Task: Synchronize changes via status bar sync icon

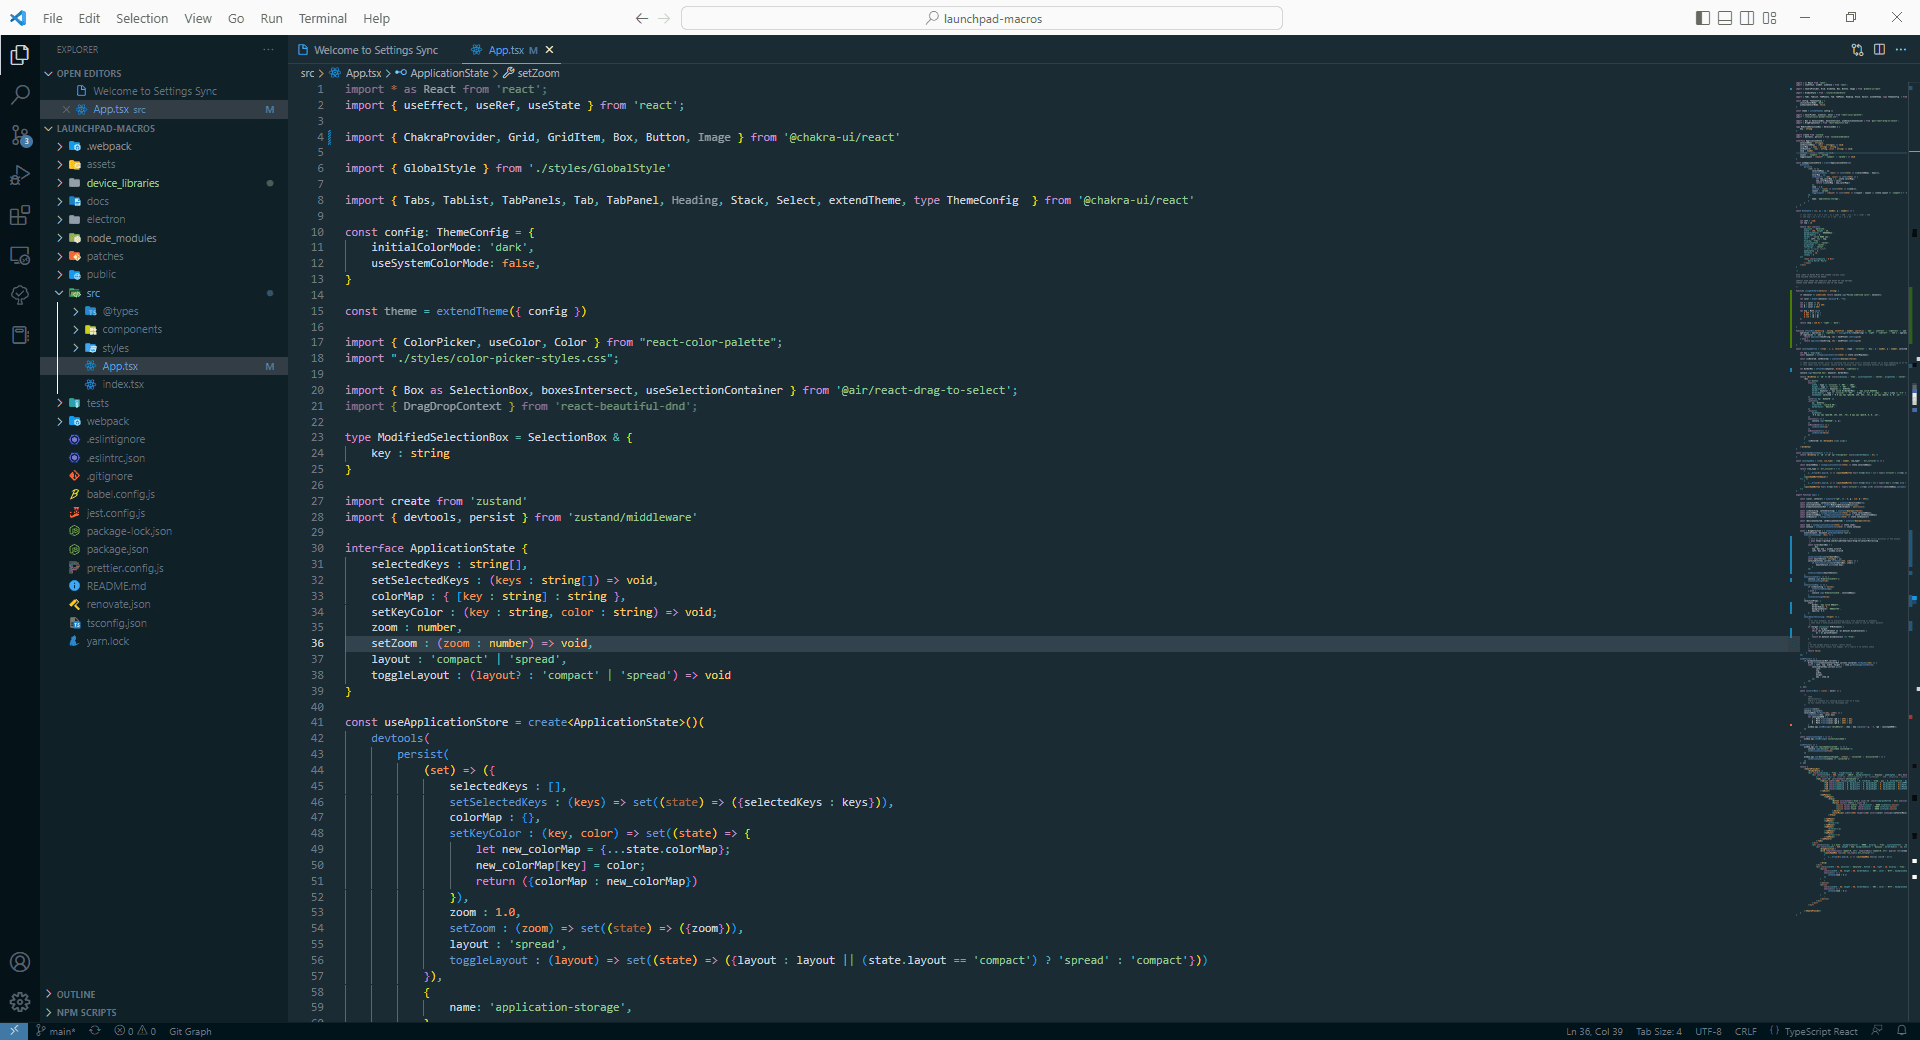Action: (x=95, y=1031)
